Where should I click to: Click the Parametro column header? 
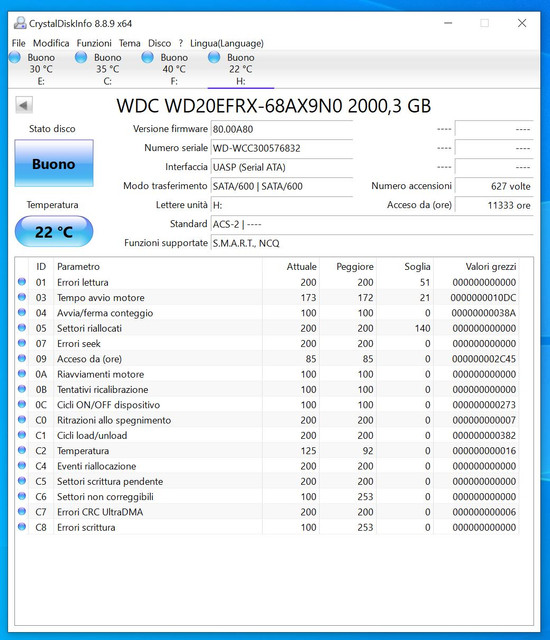click(158, 267)
